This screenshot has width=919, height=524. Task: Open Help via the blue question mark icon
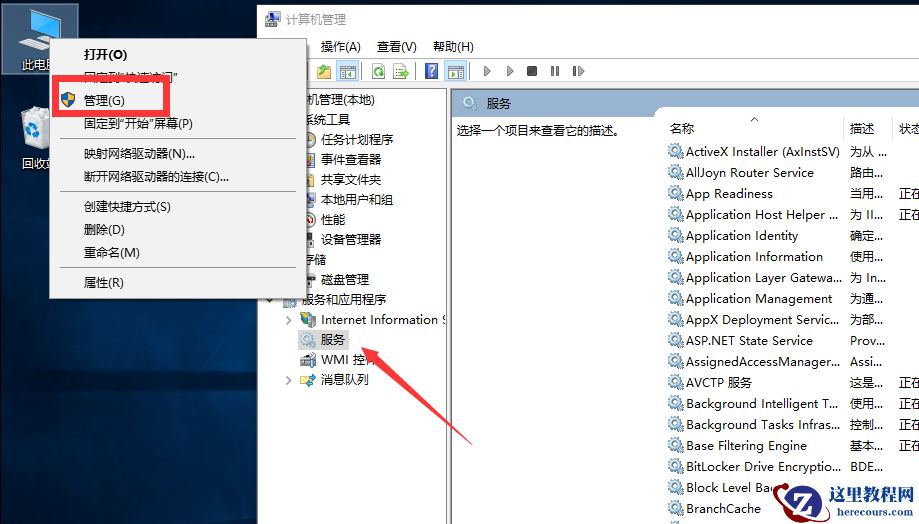coord(431,72)
